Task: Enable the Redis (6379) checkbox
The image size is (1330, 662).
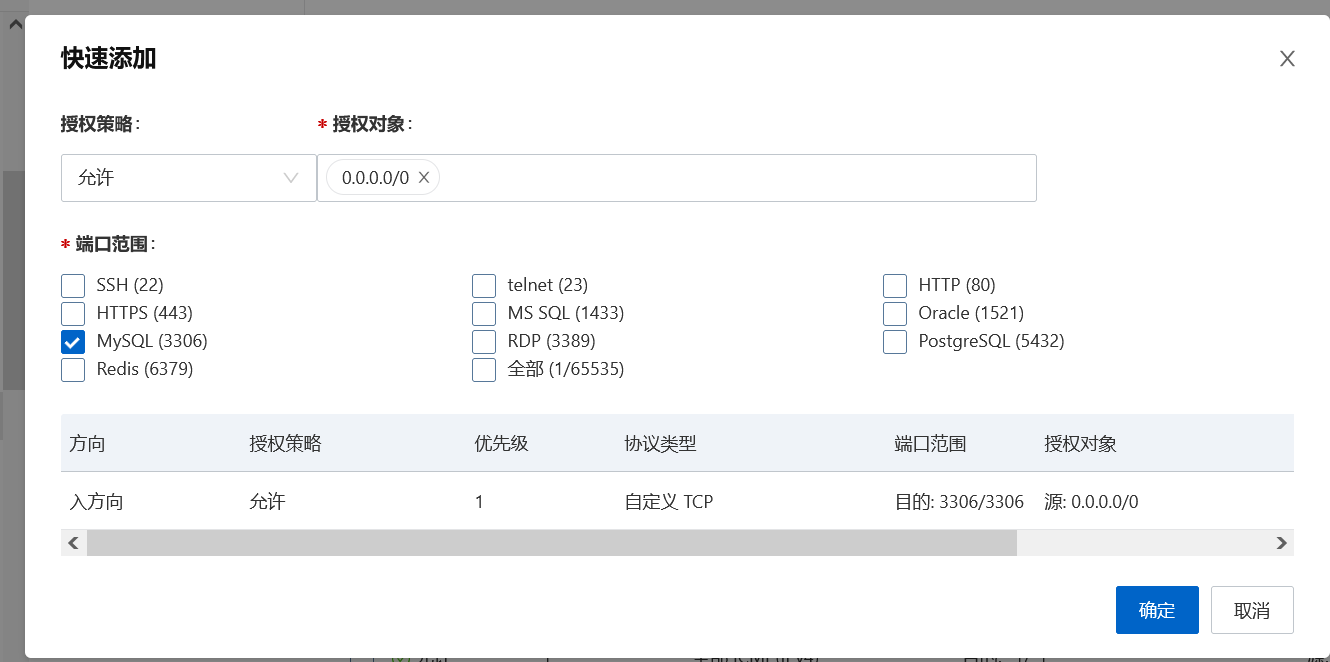Action: [x=73, y=370]
